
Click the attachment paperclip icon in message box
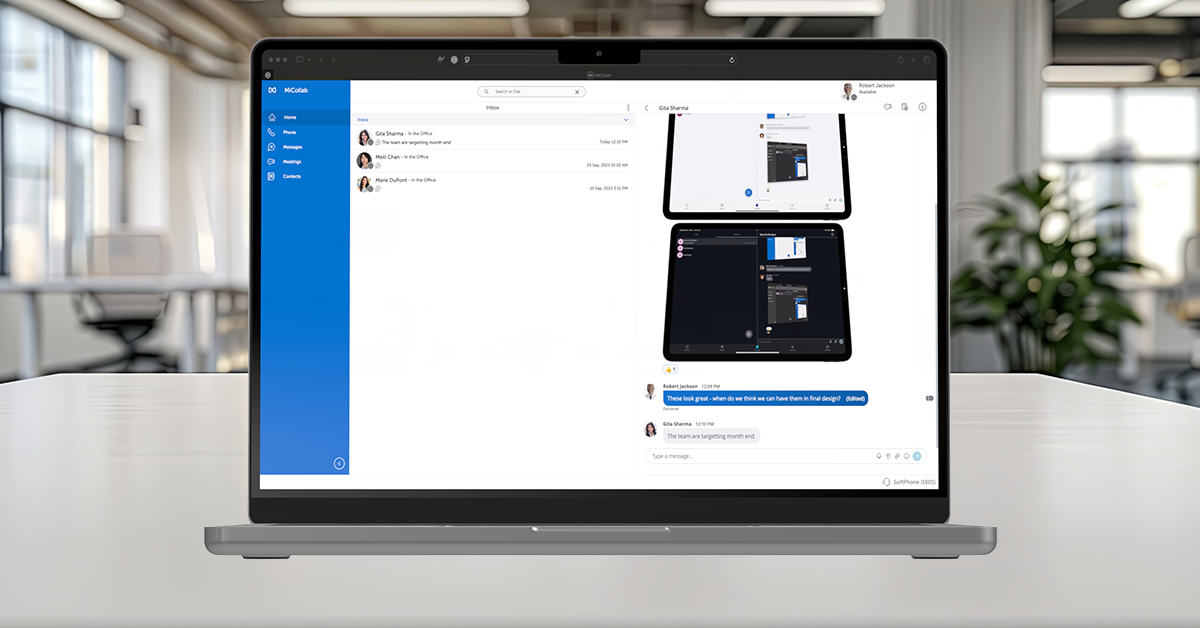pyautogui.click(x=897, y=456)
